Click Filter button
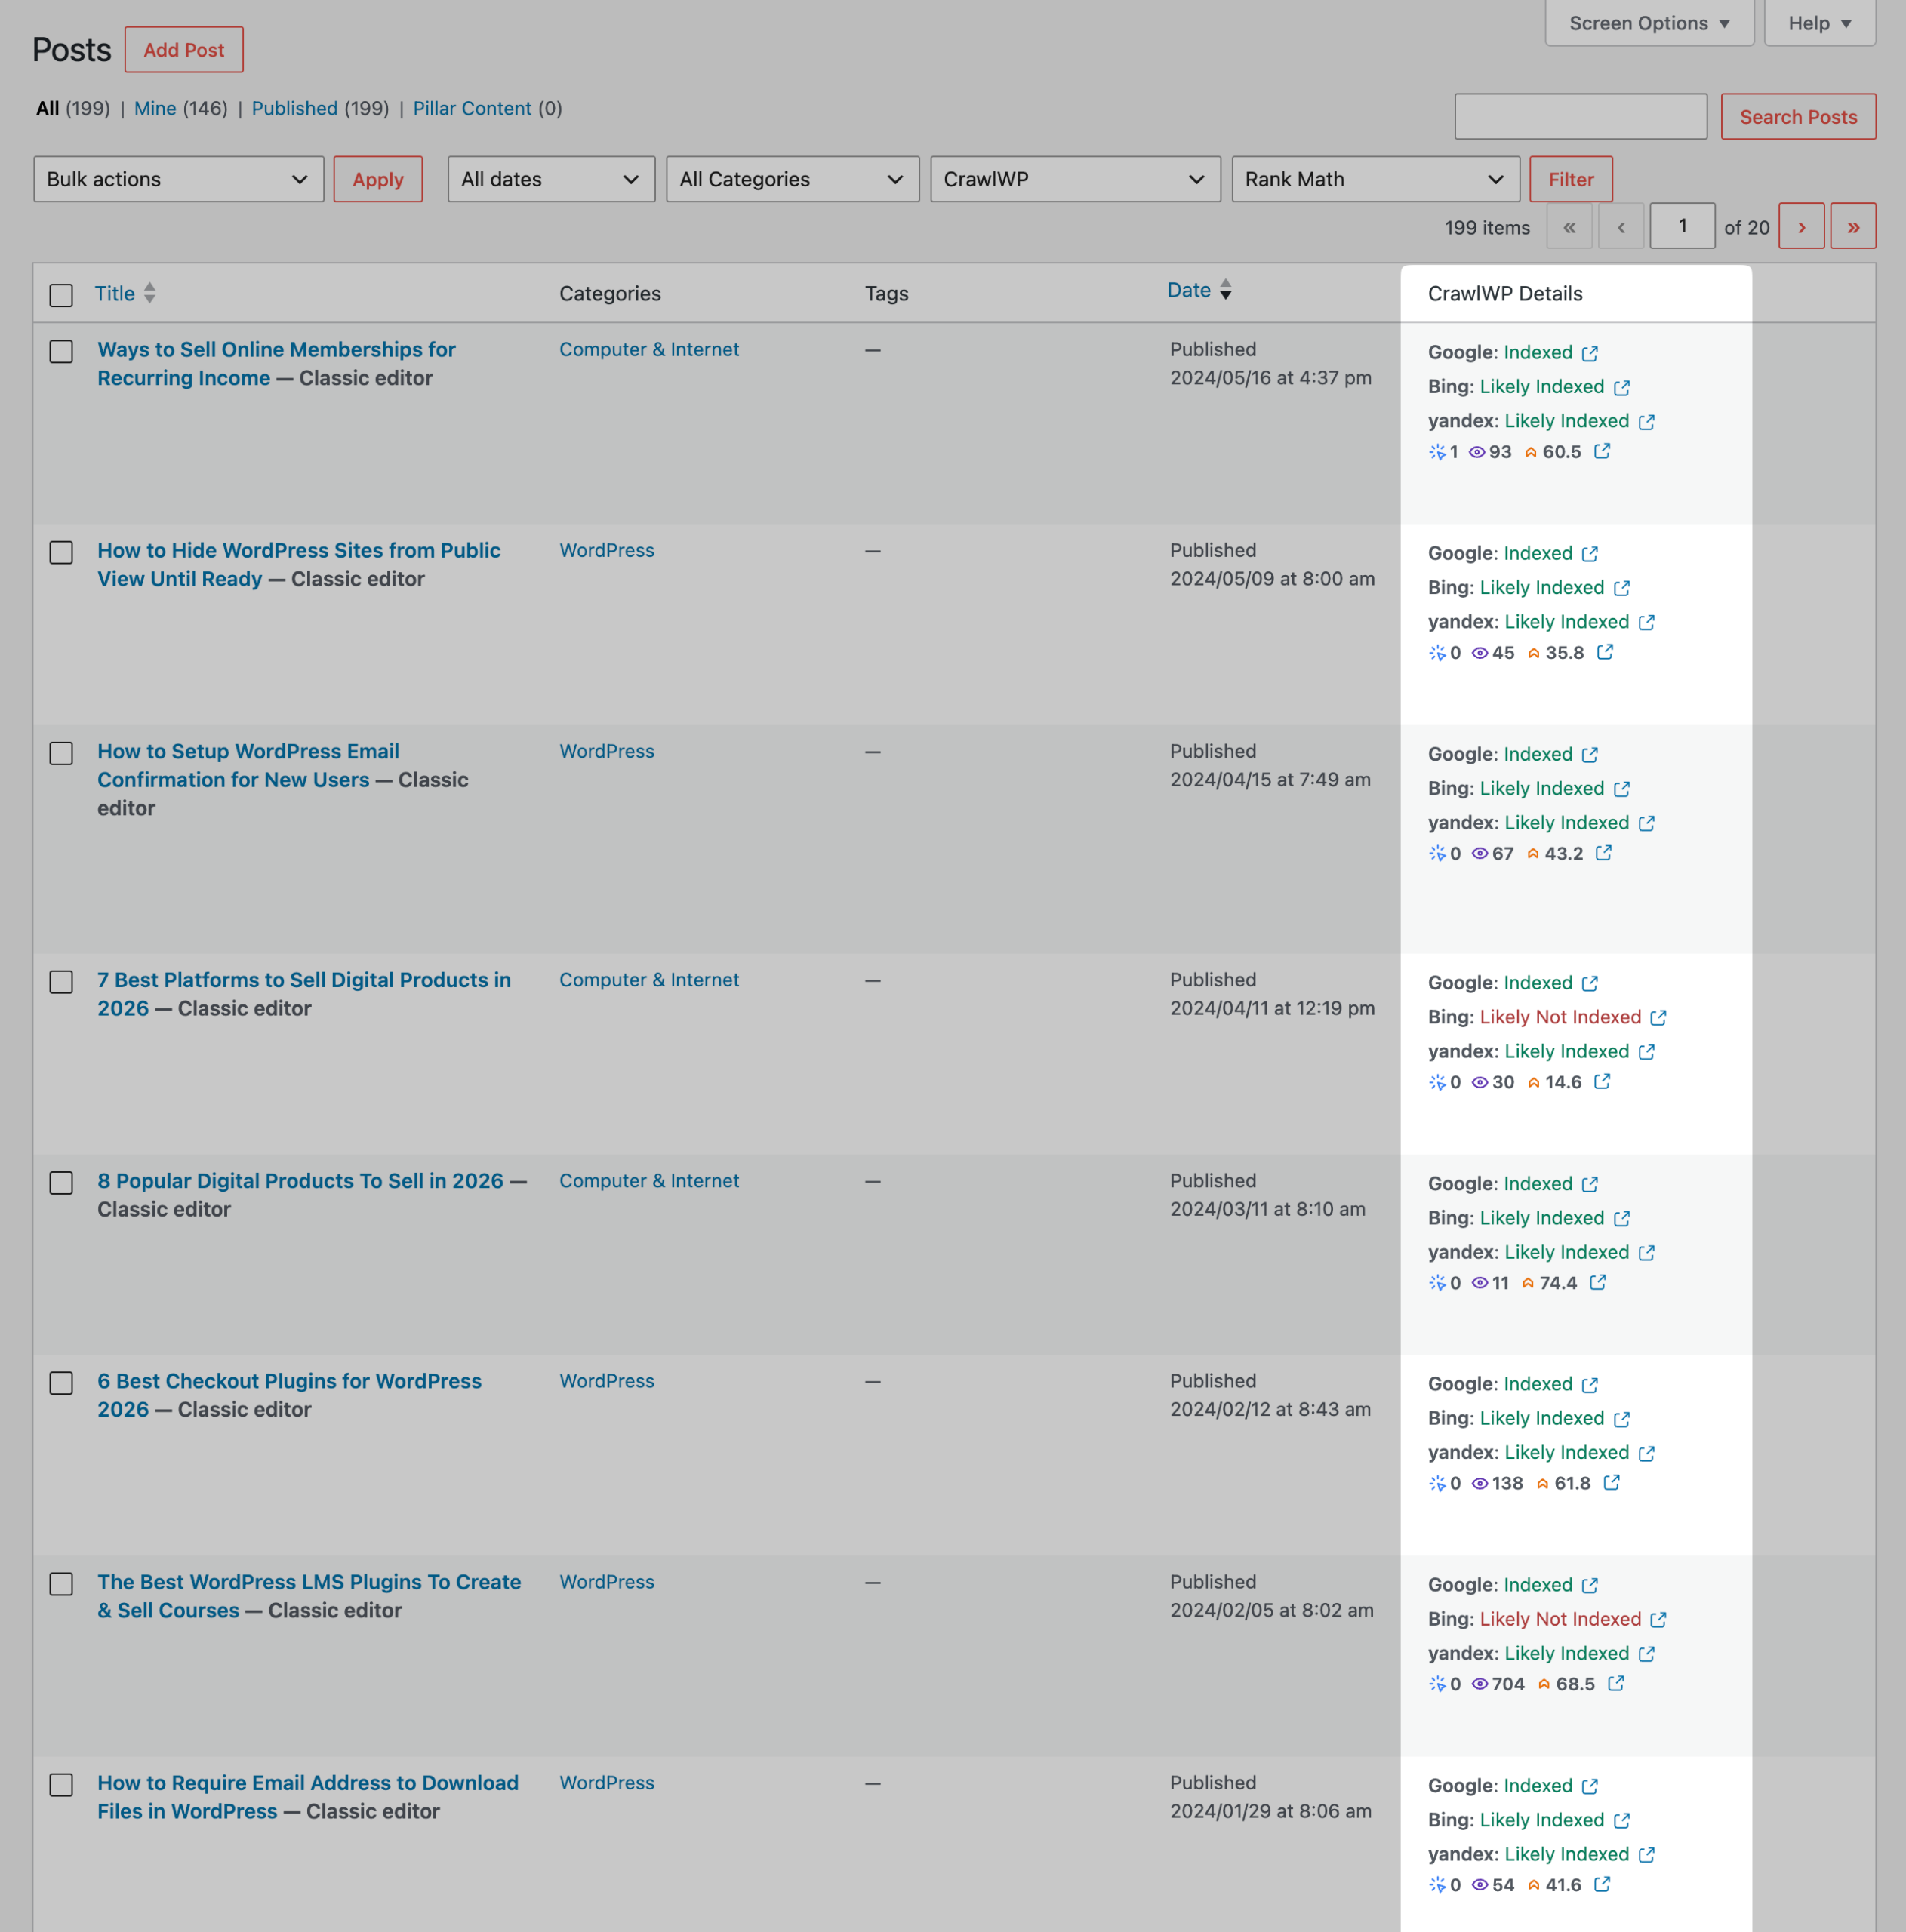Image resolution: width=1906 pixels, height=1932 pixels. (1571, 179)
